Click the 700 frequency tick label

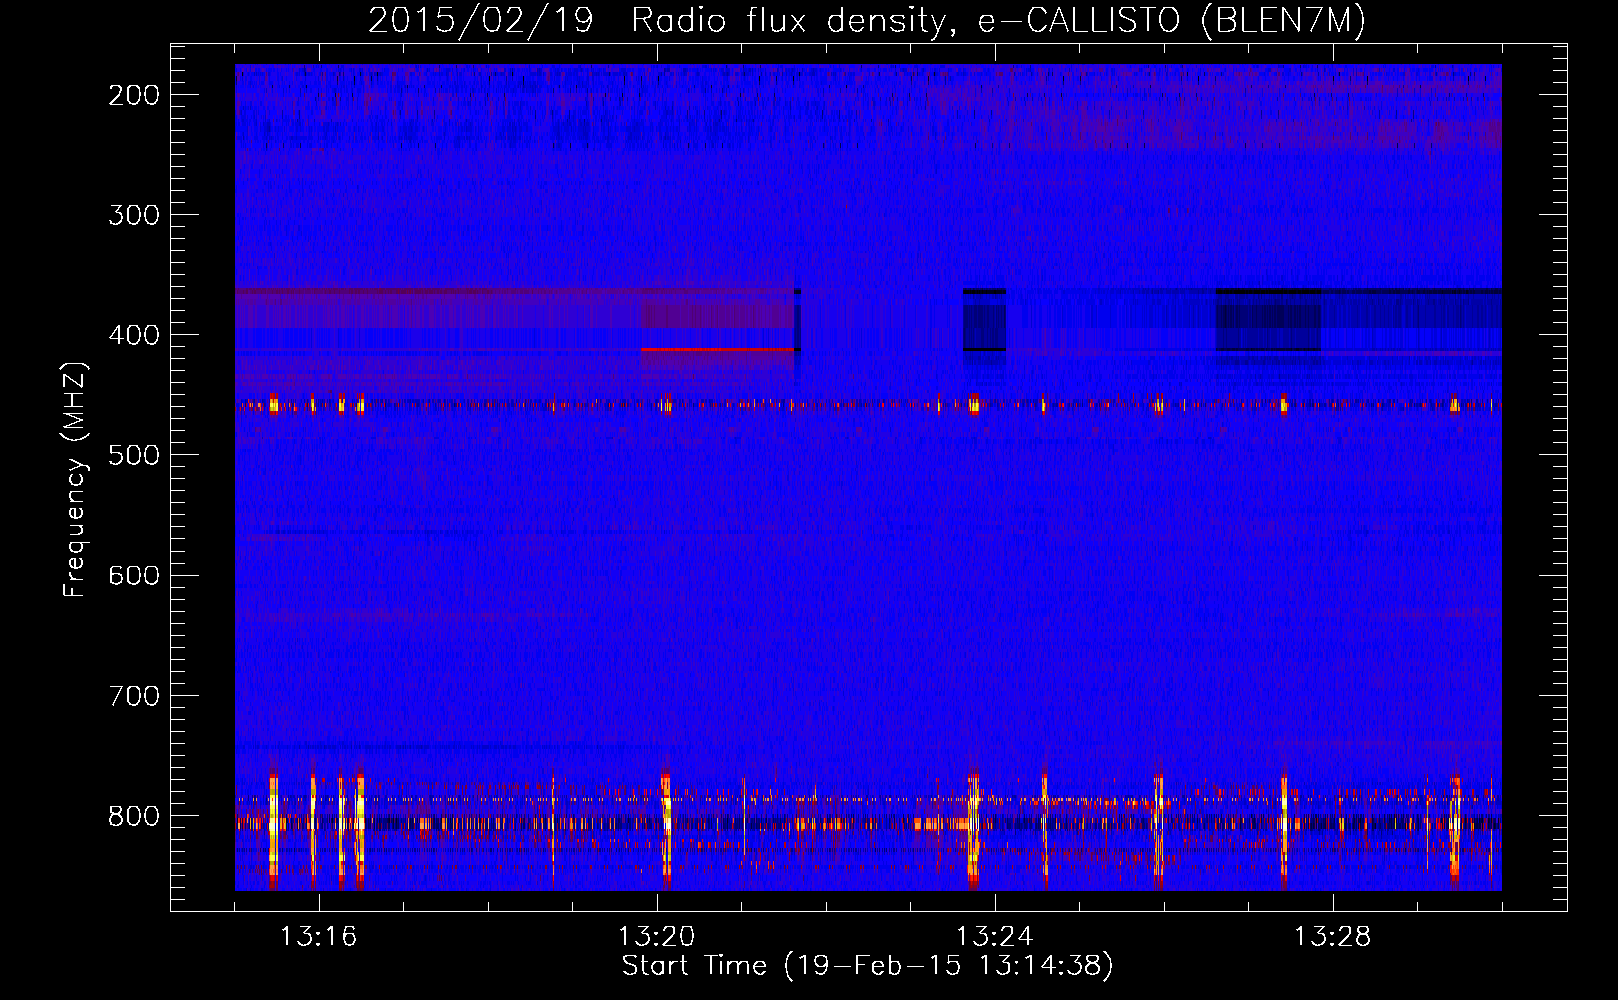134,695
